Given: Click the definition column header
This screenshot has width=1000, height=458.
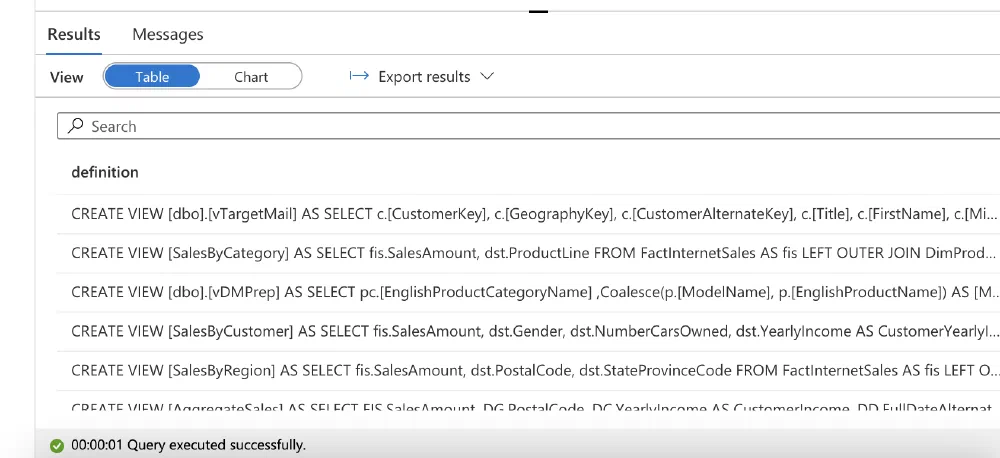Looking at the screenshot, I should 105,172.
